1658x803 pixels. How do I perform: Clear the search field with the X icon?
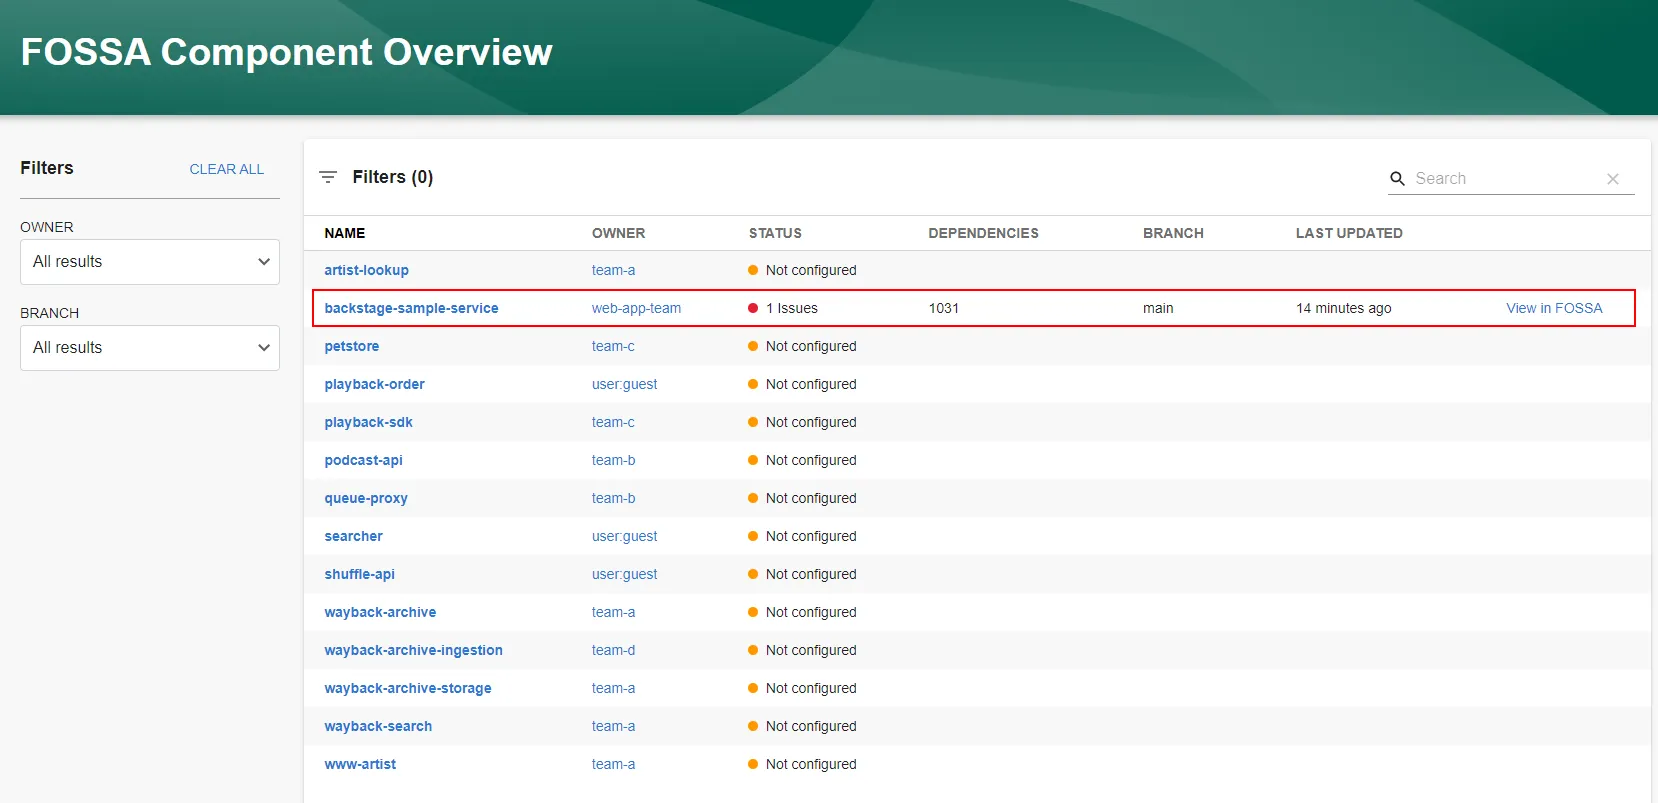pos(1613,179)
